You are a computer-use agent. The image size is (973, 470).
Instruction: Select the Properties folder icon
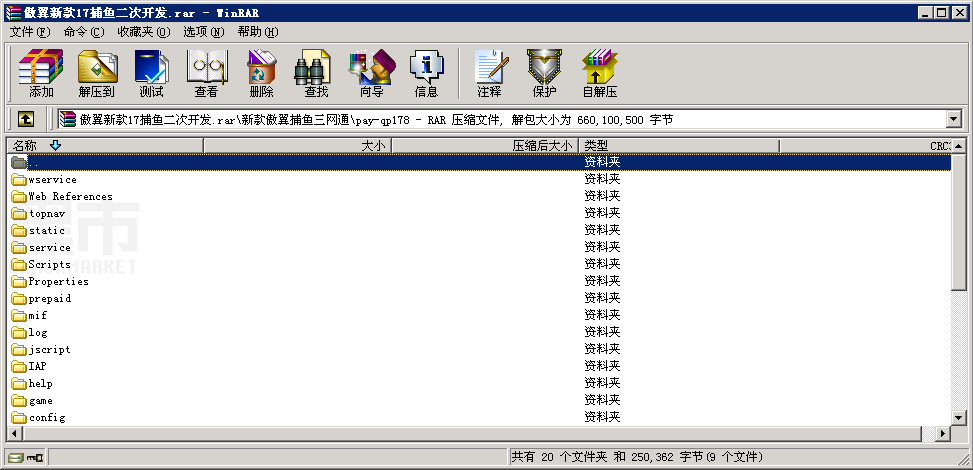19,282
